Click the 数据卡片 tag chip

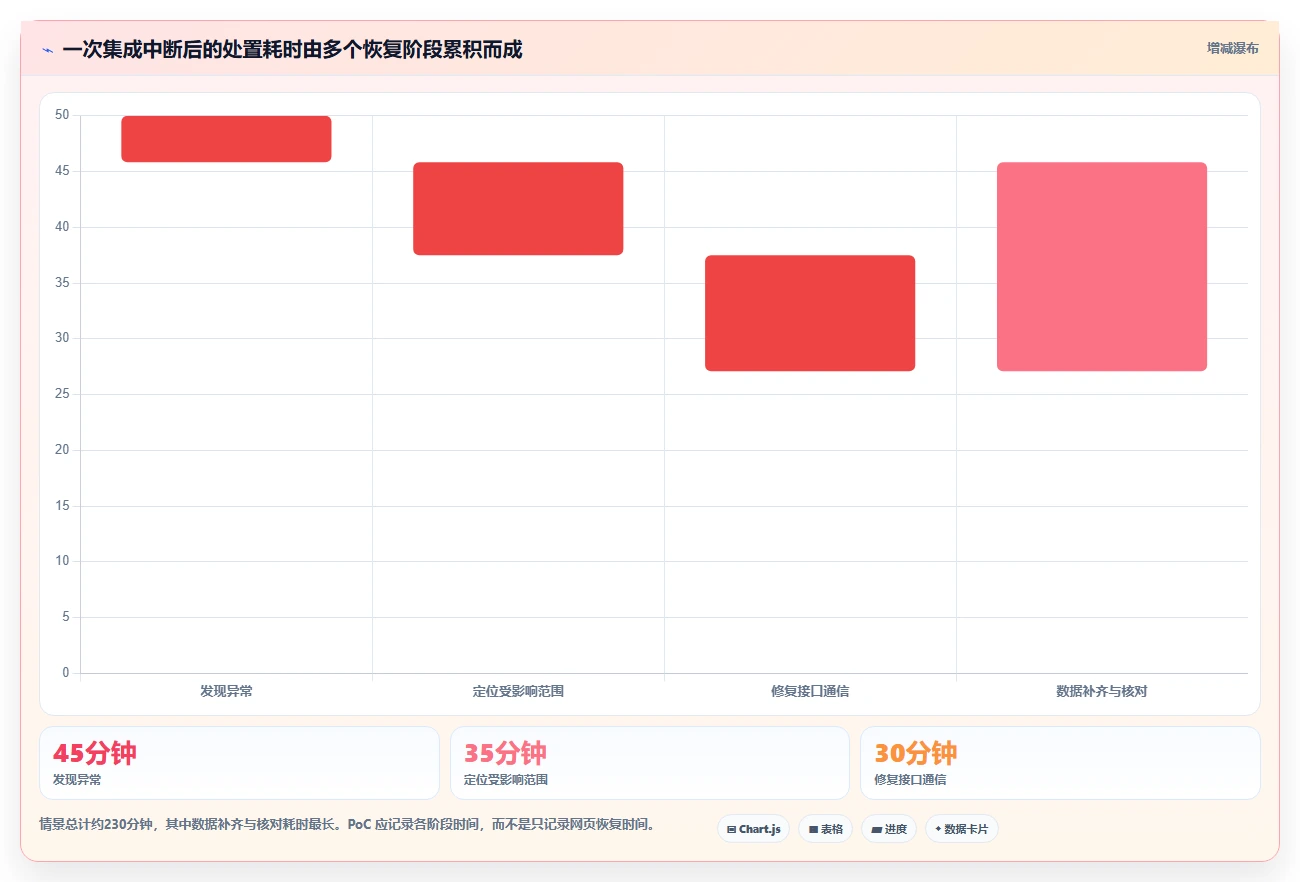pyautogui.click(x=961, y=829)
